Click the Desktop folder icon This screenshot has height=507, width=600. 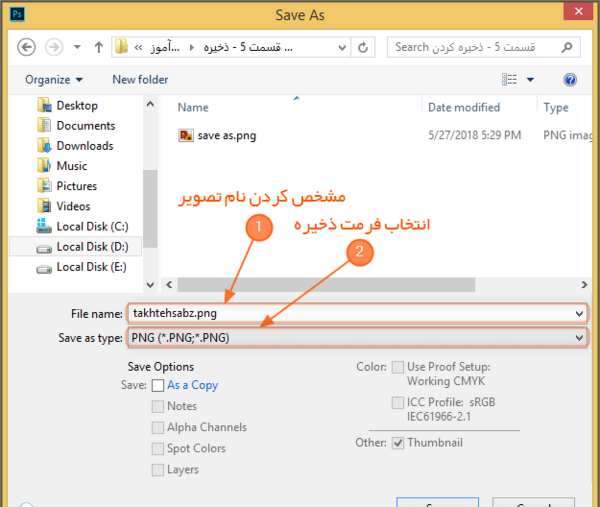click(44, 105)
